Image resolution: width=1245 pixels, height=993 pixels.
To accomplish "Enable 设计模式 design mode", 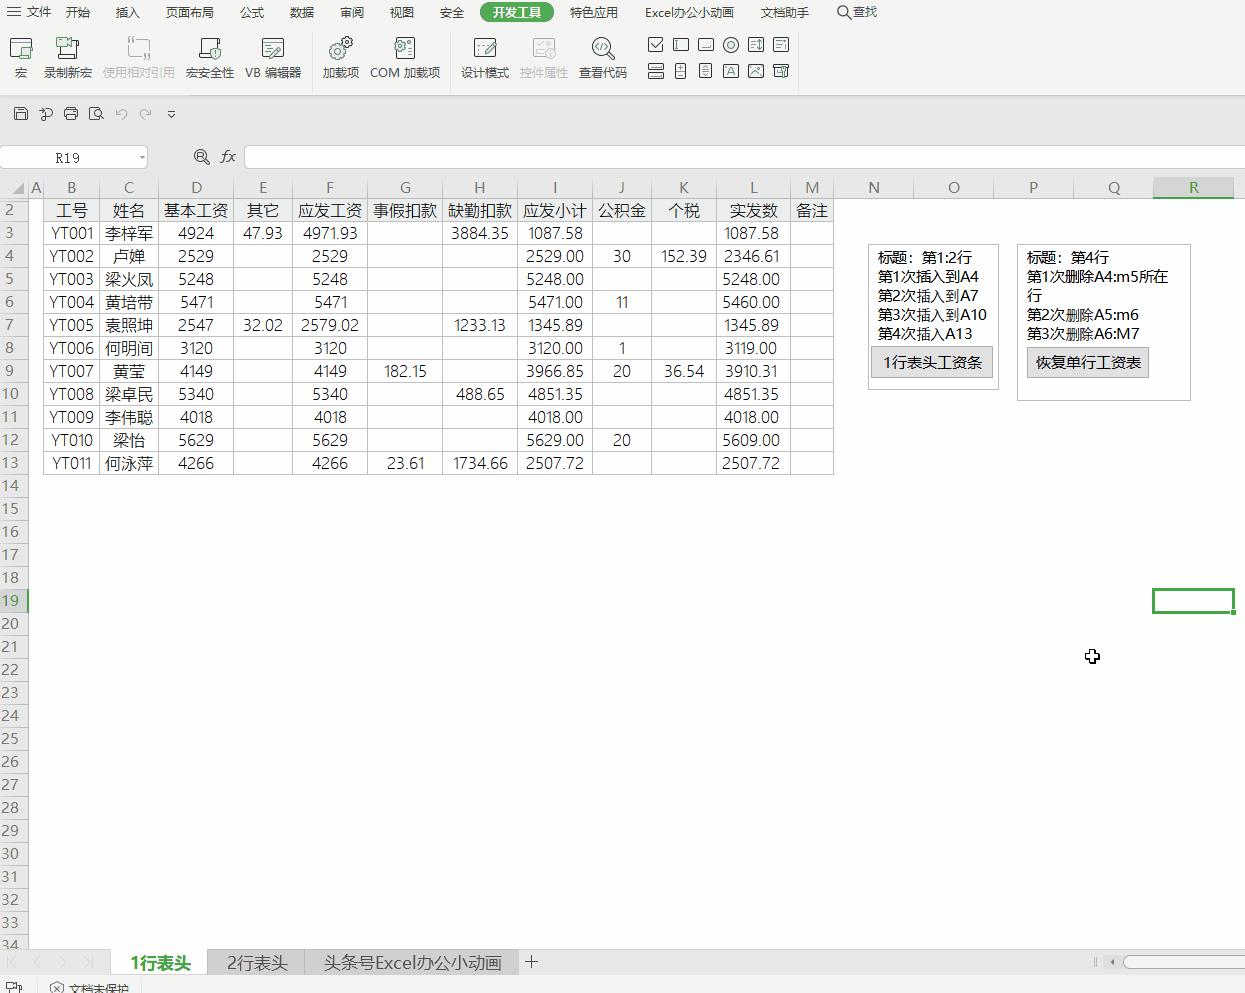I will [x=484, y=57].
